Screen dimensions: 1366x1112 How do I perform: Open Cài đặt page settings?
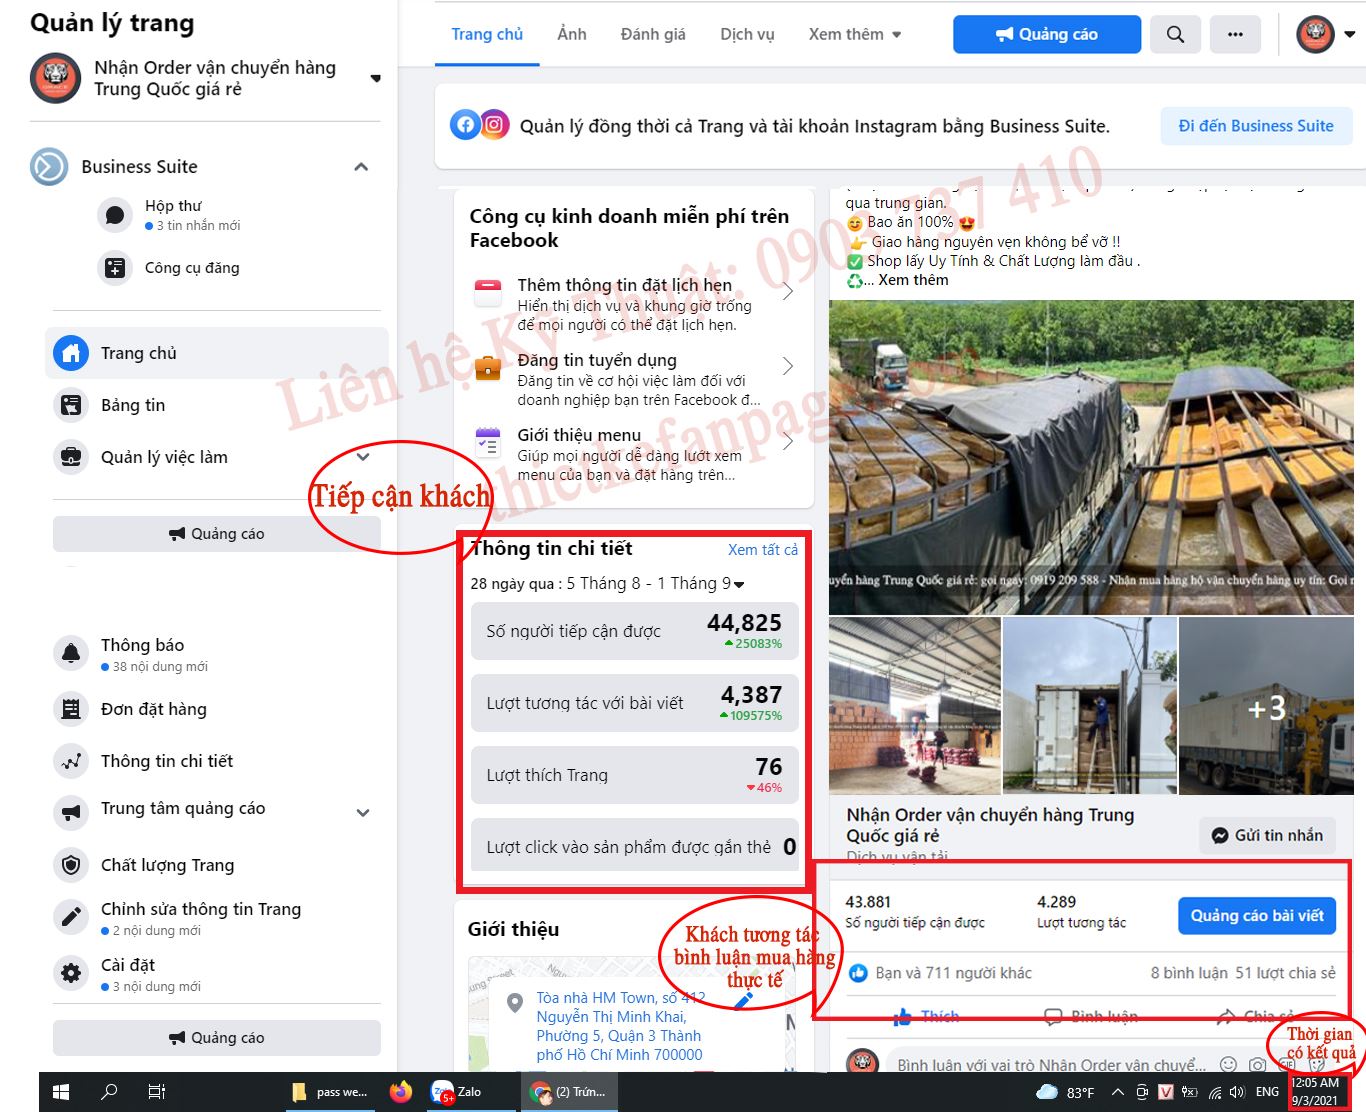(127, 965)
